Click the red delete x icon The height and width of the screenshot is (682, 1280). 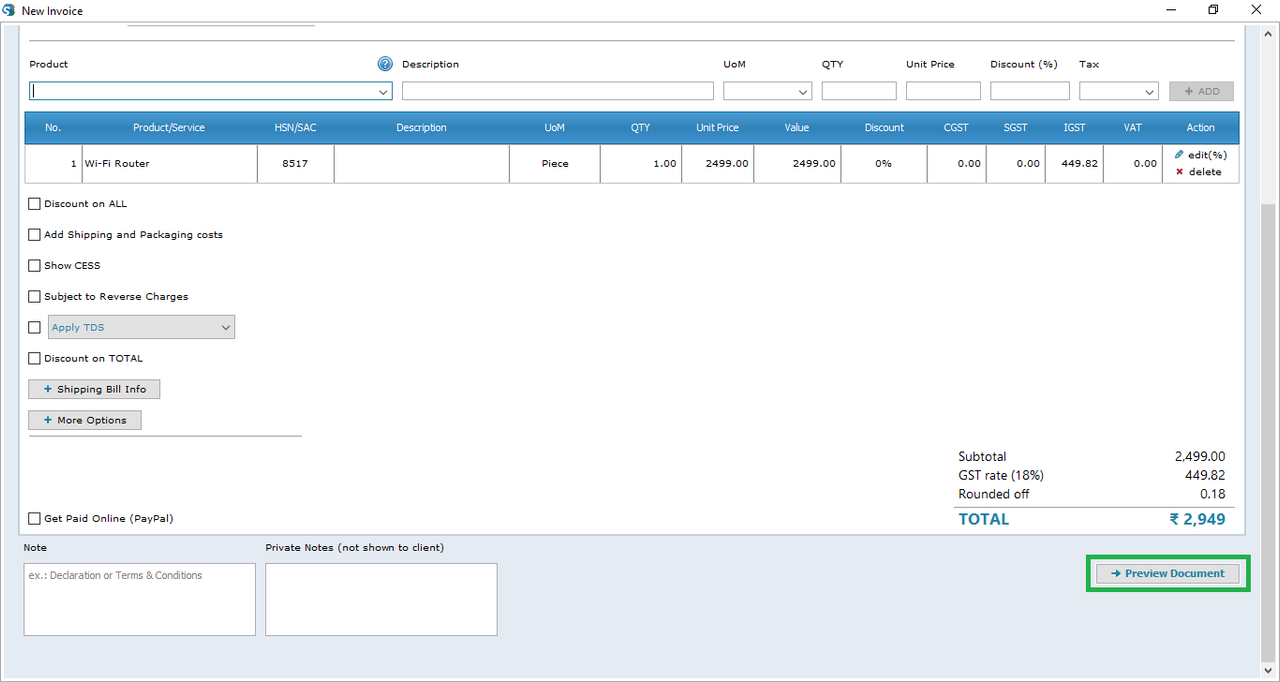[1180, 172]
